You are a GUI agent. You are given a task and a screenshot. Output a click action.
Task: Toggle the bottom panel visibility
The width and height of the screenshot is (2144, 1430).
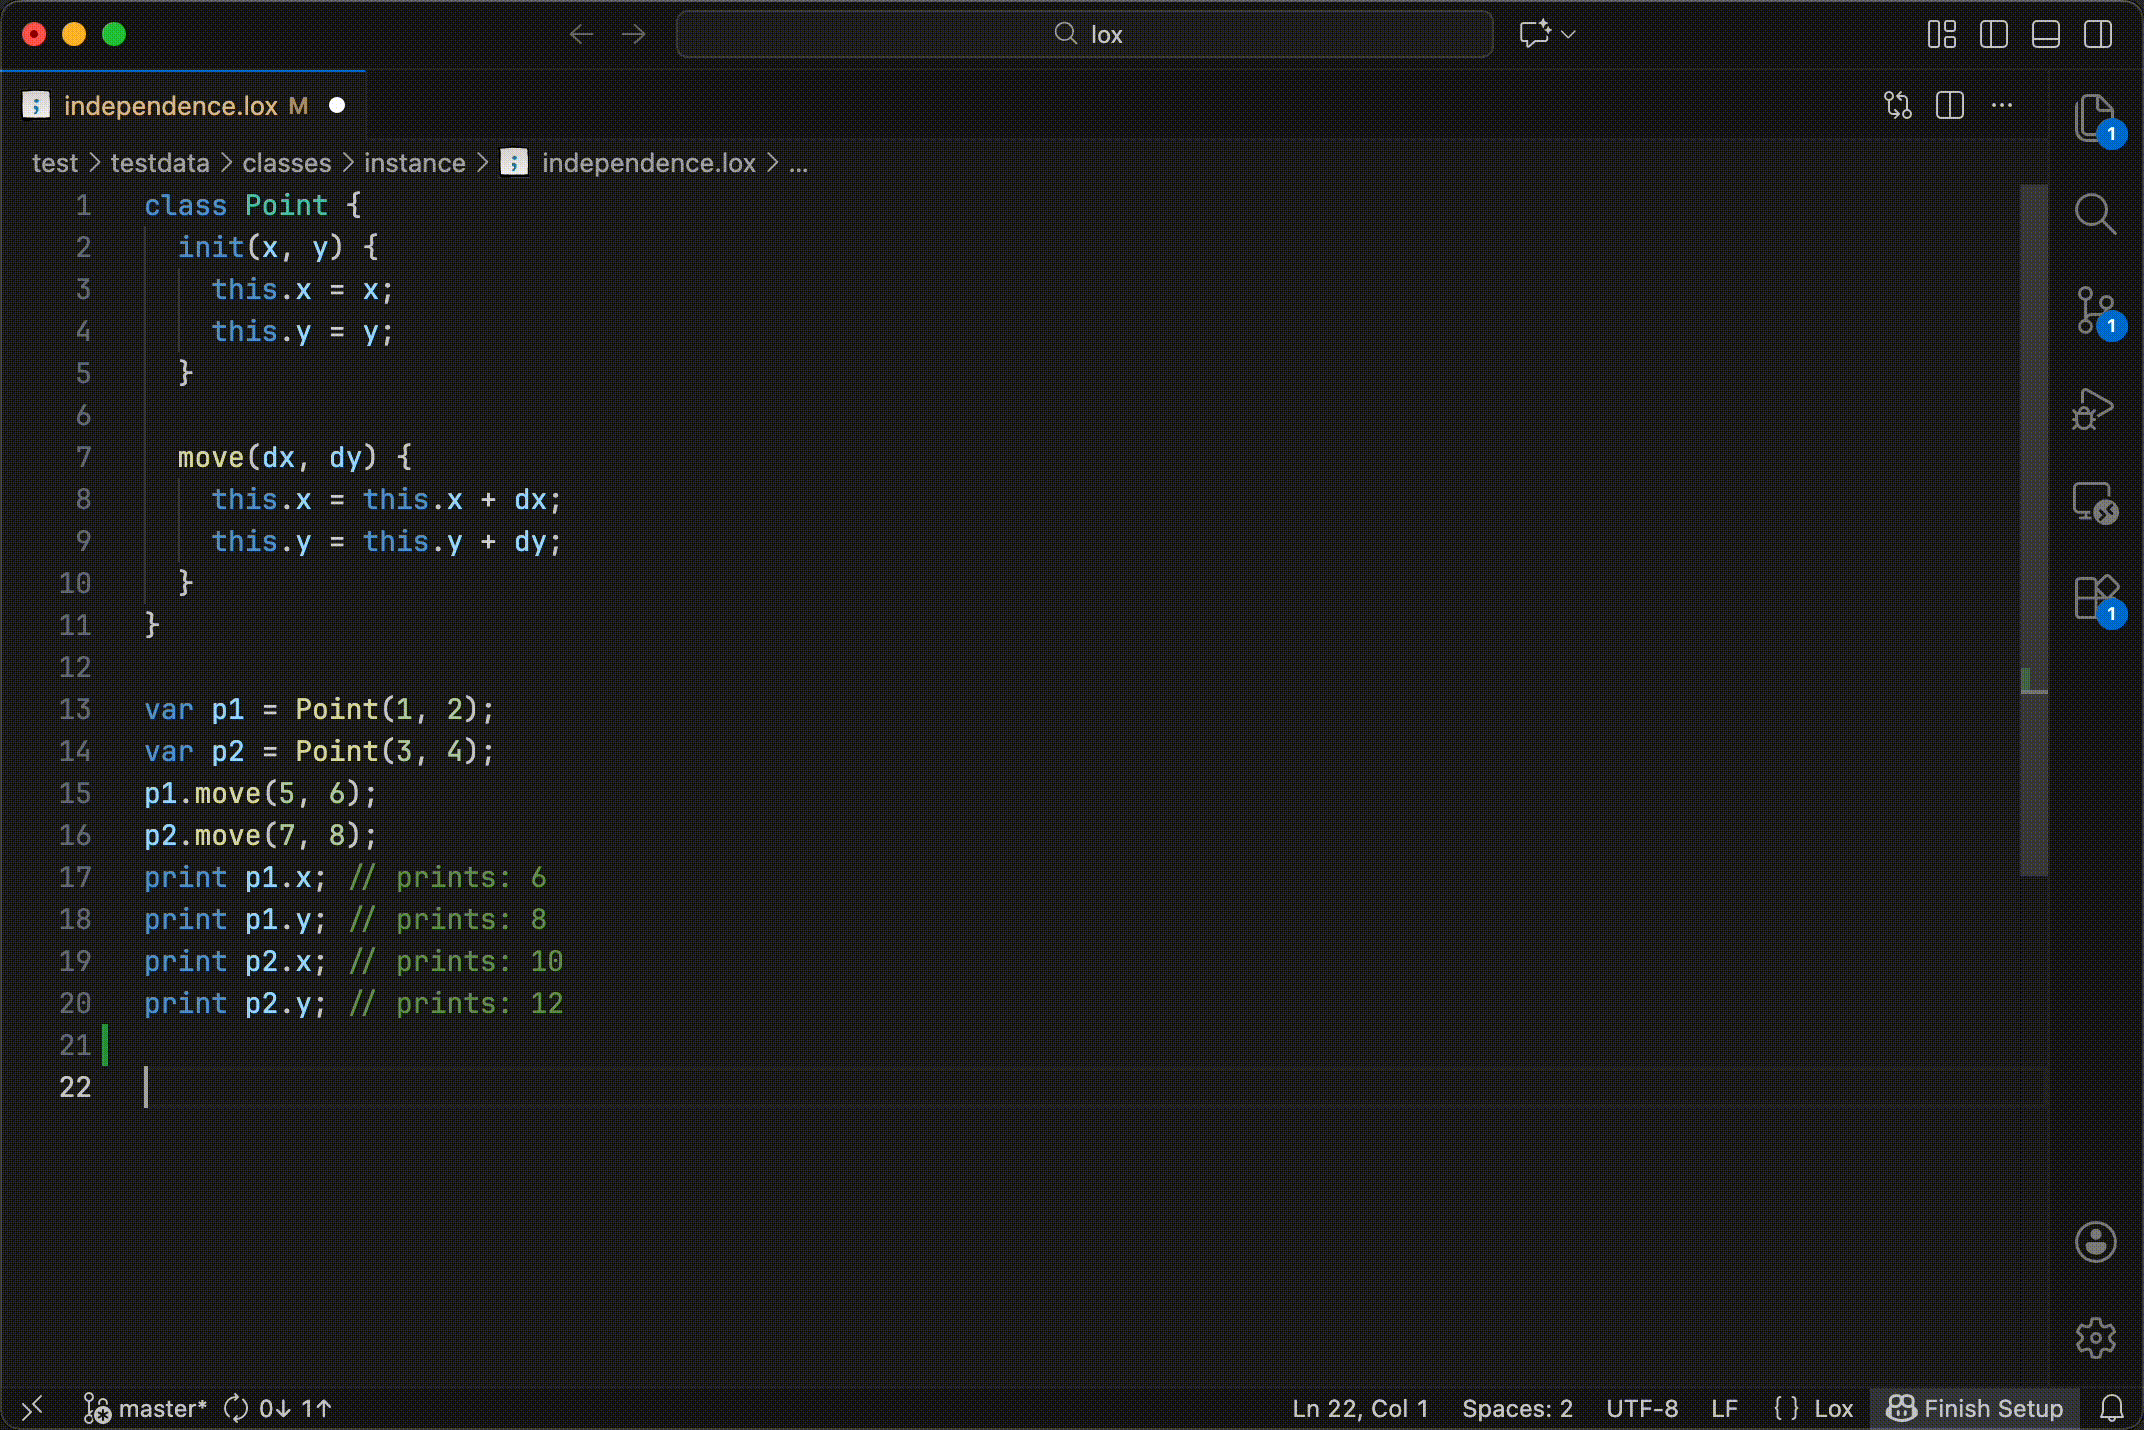(x=2045, y=34)
